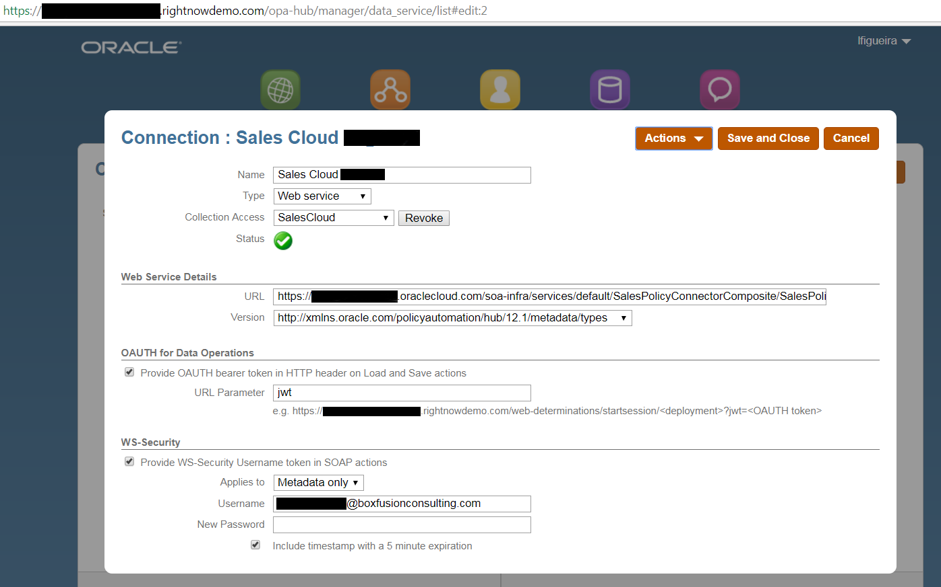Revoke the SalesCloud collection access
The width and height of the screenshot is (941, 587).
click(424, 218)
